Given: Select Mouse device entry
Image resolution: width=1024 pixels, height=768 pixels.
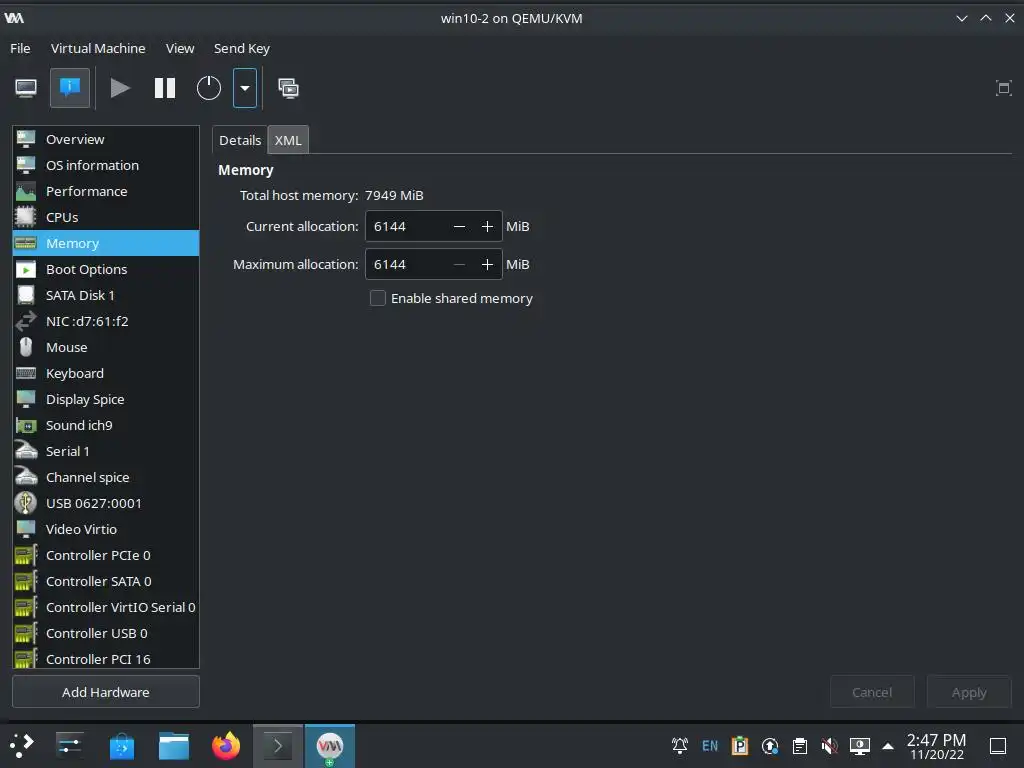Looking at the screenshot, I should 106,347.
